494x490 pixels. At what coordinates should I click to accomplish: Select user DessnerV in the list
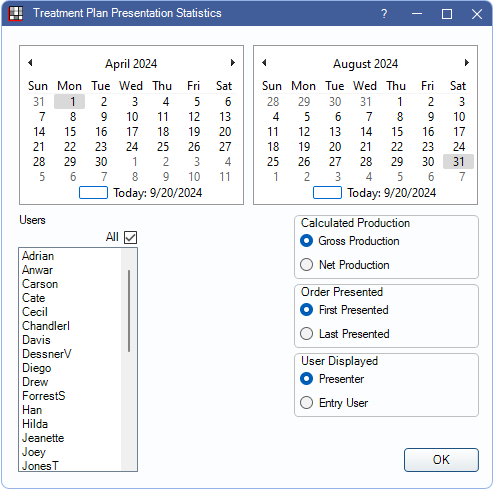(47, 354)
